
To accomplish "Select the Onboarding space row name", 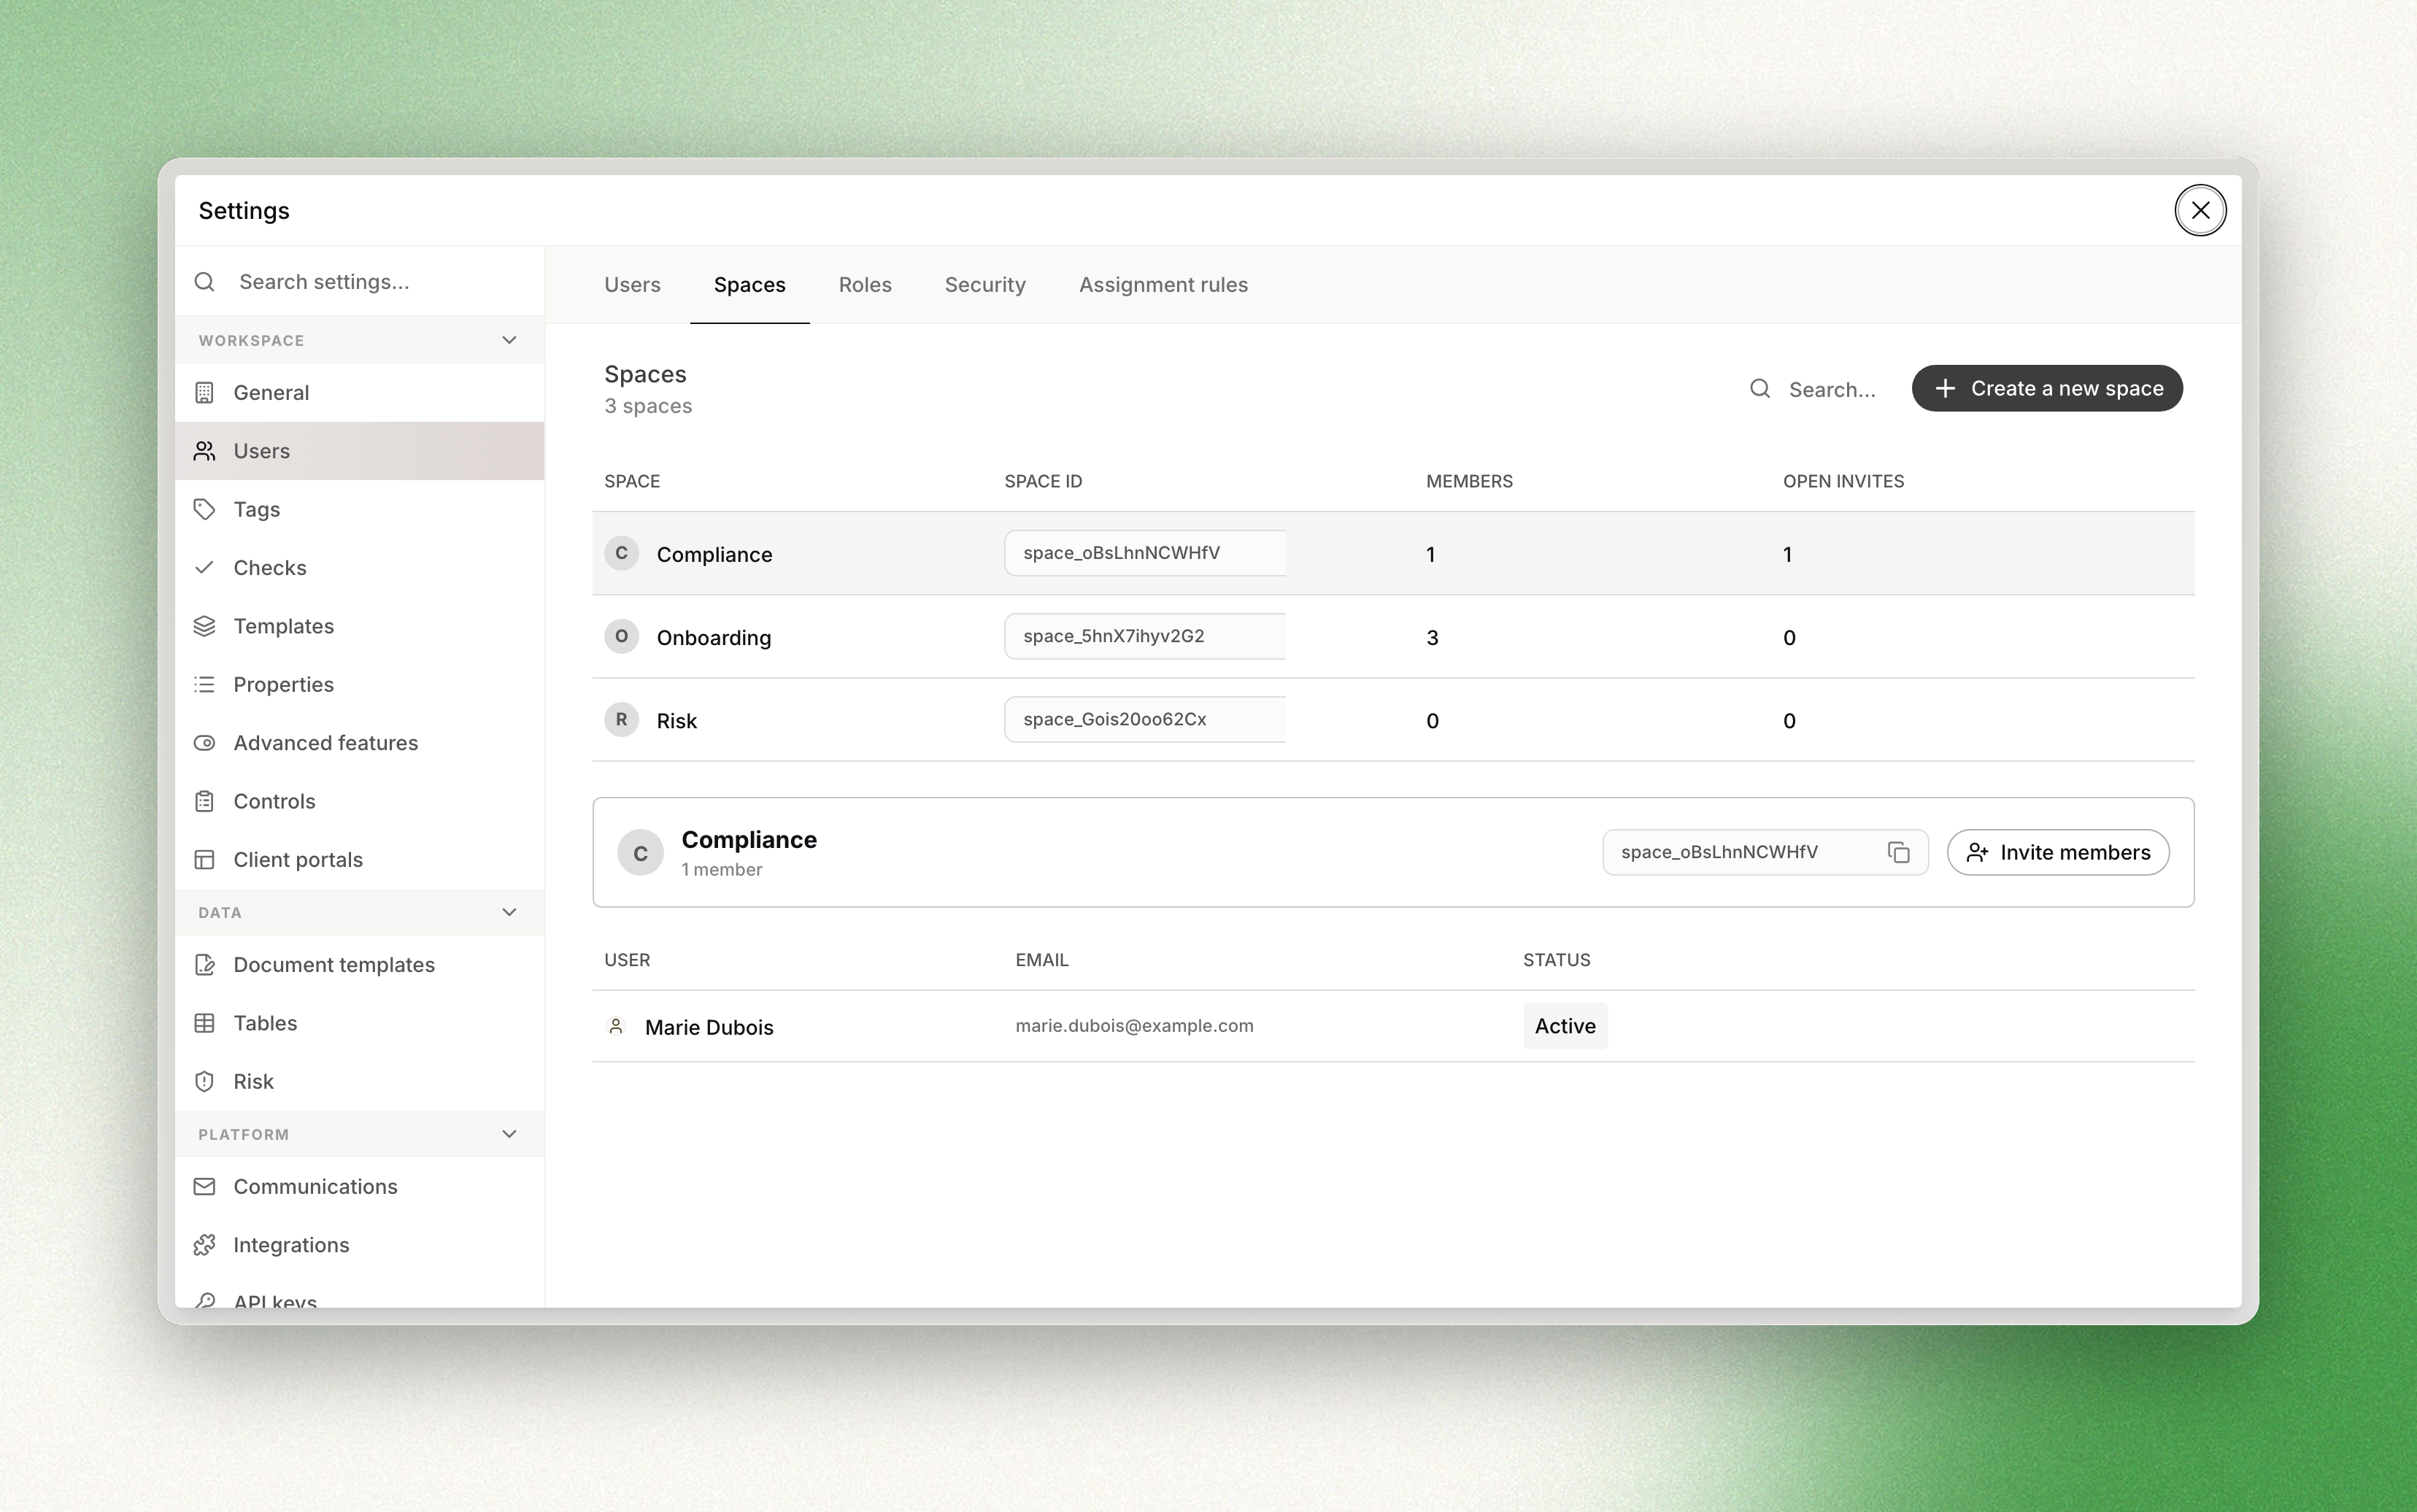I will [x=714, y=637].
